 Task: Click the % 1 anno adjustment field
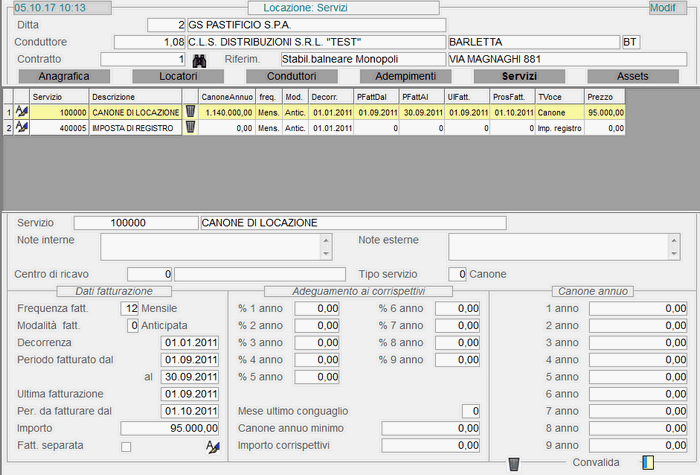317,308
